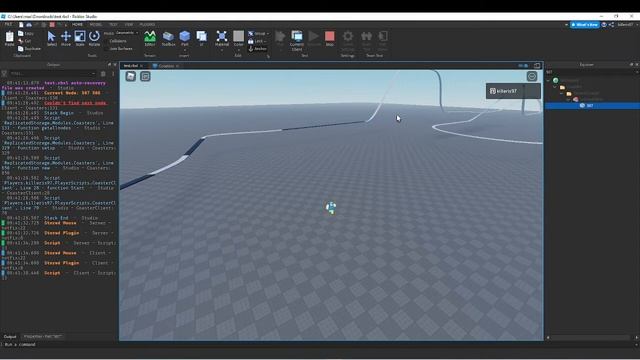Switch to the MODEL ribbon tab
The height and width of the screenshot is (360, 640).
pyautogui.click(x=96, y=25)
